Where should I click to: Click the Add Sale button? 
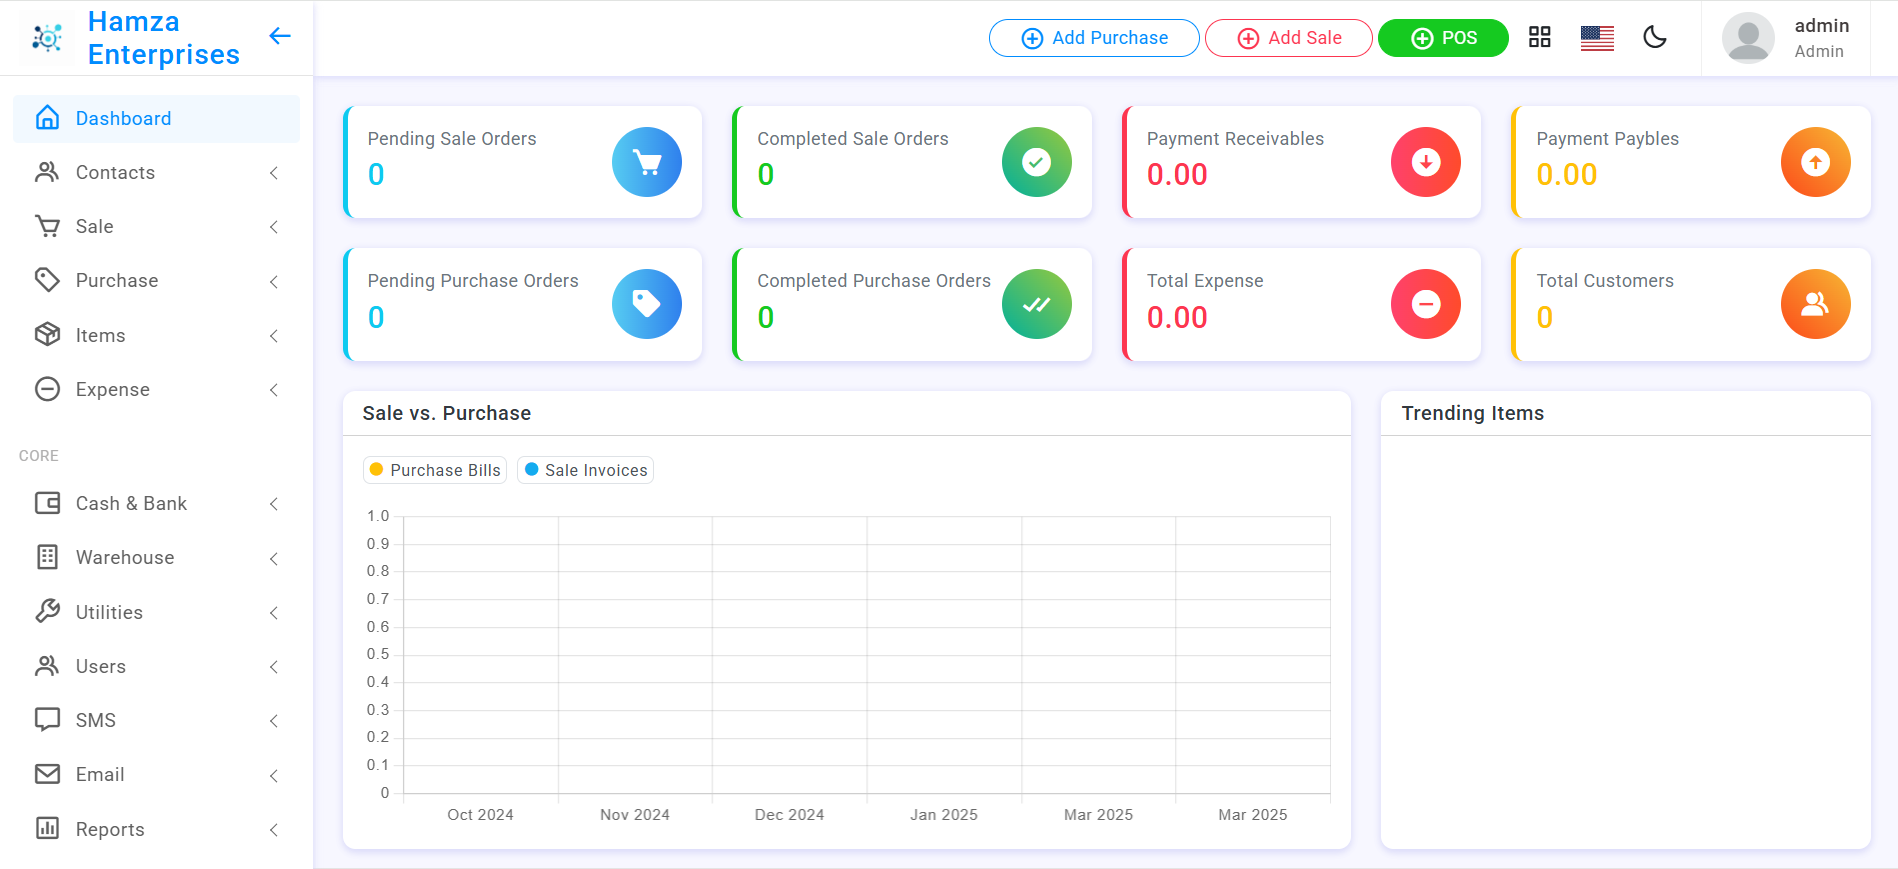[x=1289, y=38]
